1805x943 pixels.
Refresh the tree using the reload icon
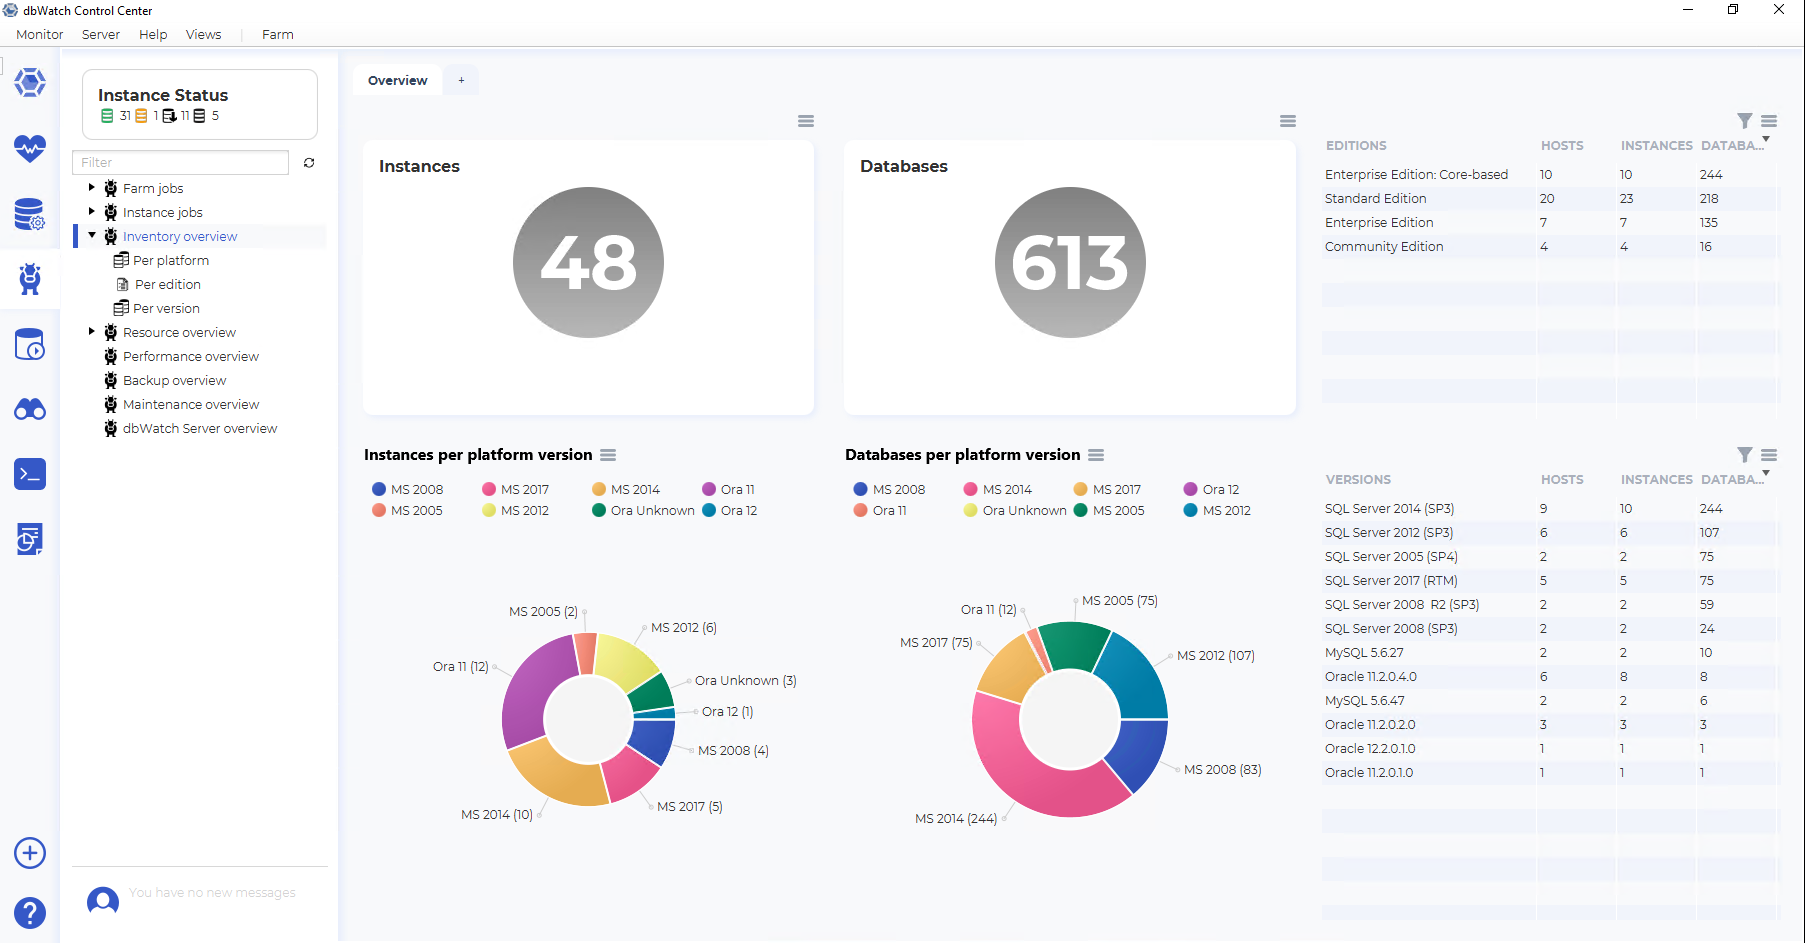tap(309, 162)
